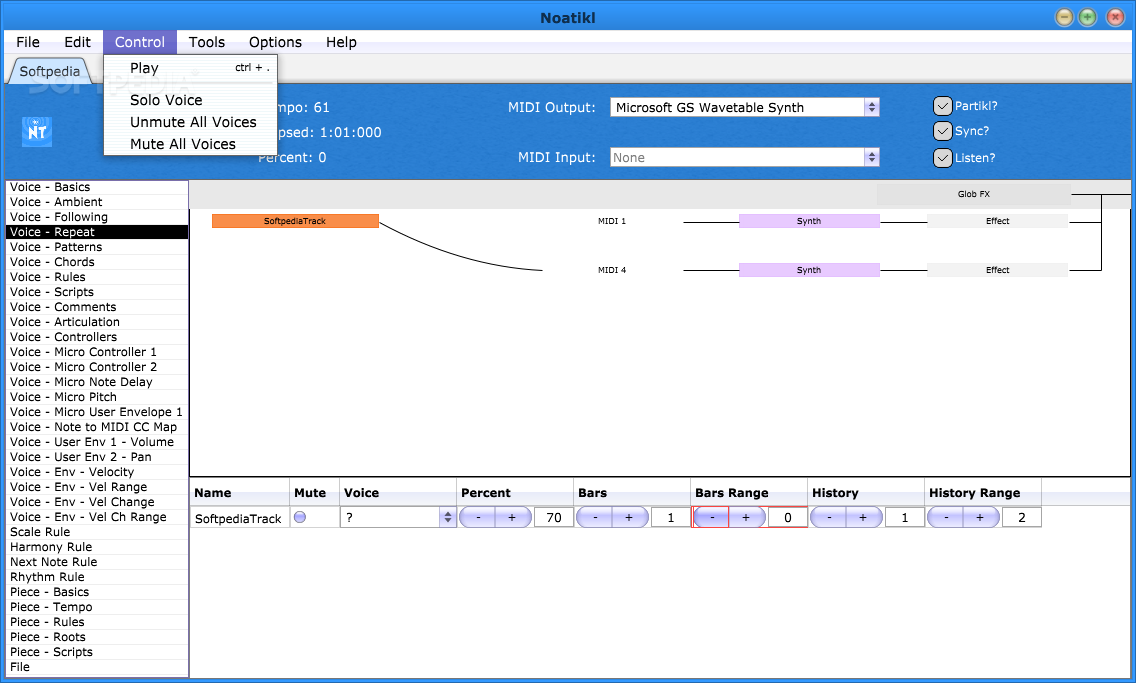Select Voice - Patterns in the list

tap(97, 247)
